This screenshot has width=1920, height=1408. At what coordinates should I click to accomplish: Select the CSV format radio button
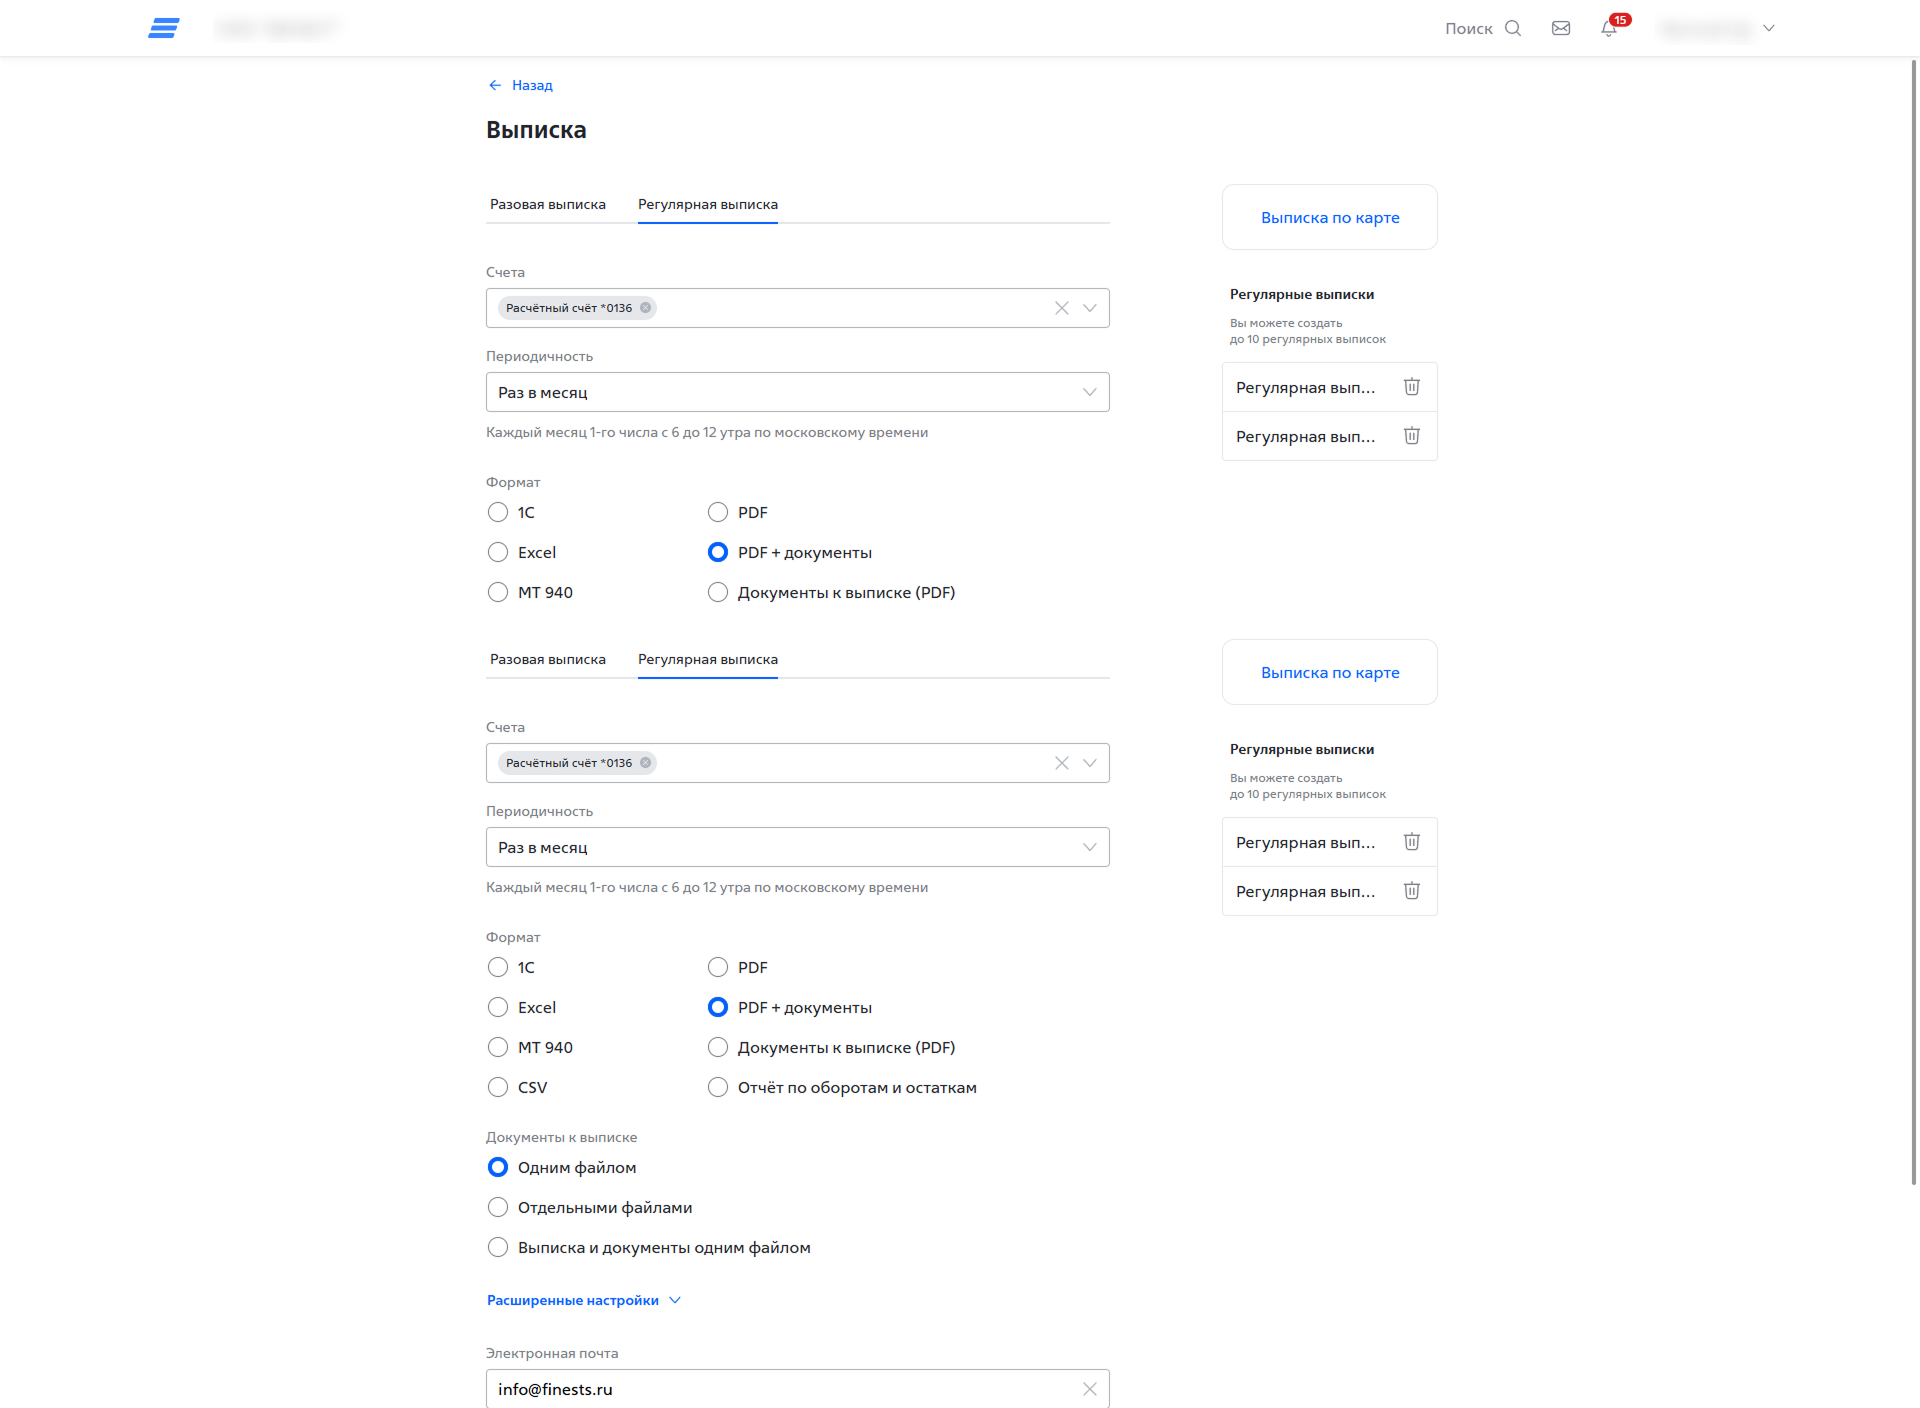[498, 1087]
